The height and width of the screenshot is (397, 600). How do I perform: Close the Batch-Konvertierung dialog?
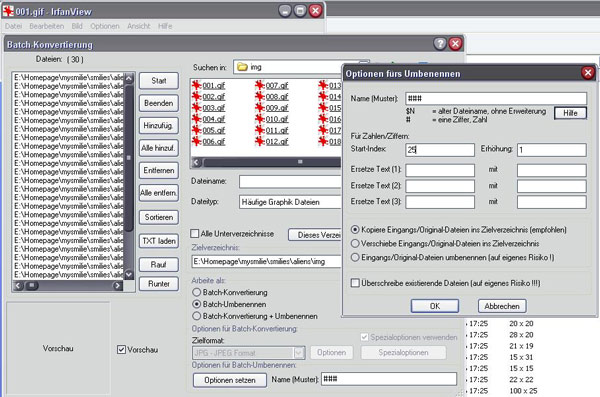pyautogui.click(x=455, y=44)
